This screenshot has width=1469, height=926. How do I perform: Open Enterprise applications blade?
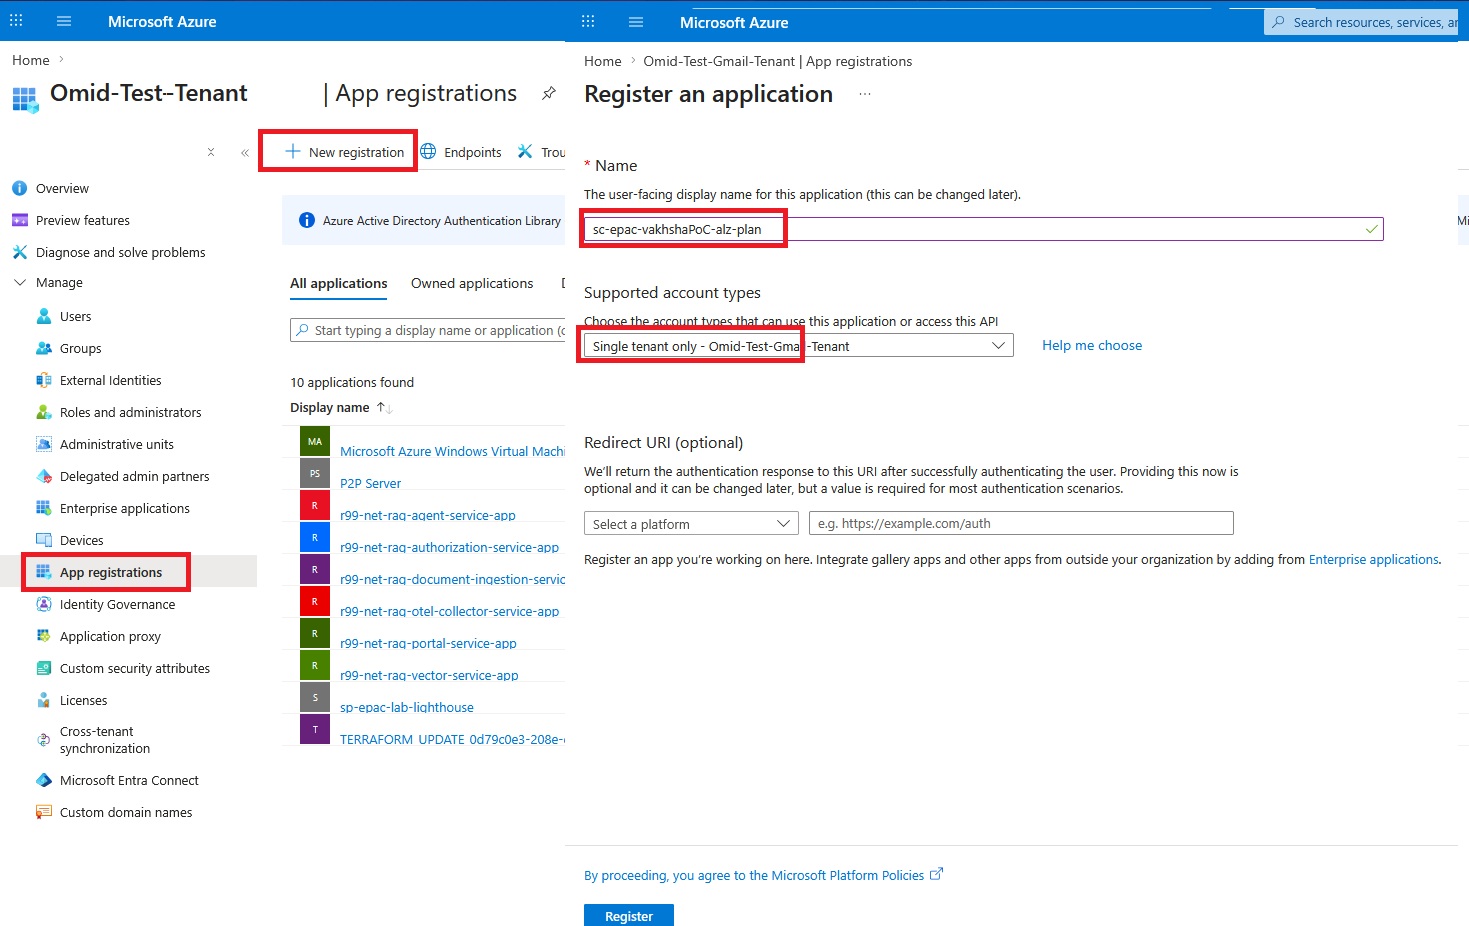click(x=123, y=508)
